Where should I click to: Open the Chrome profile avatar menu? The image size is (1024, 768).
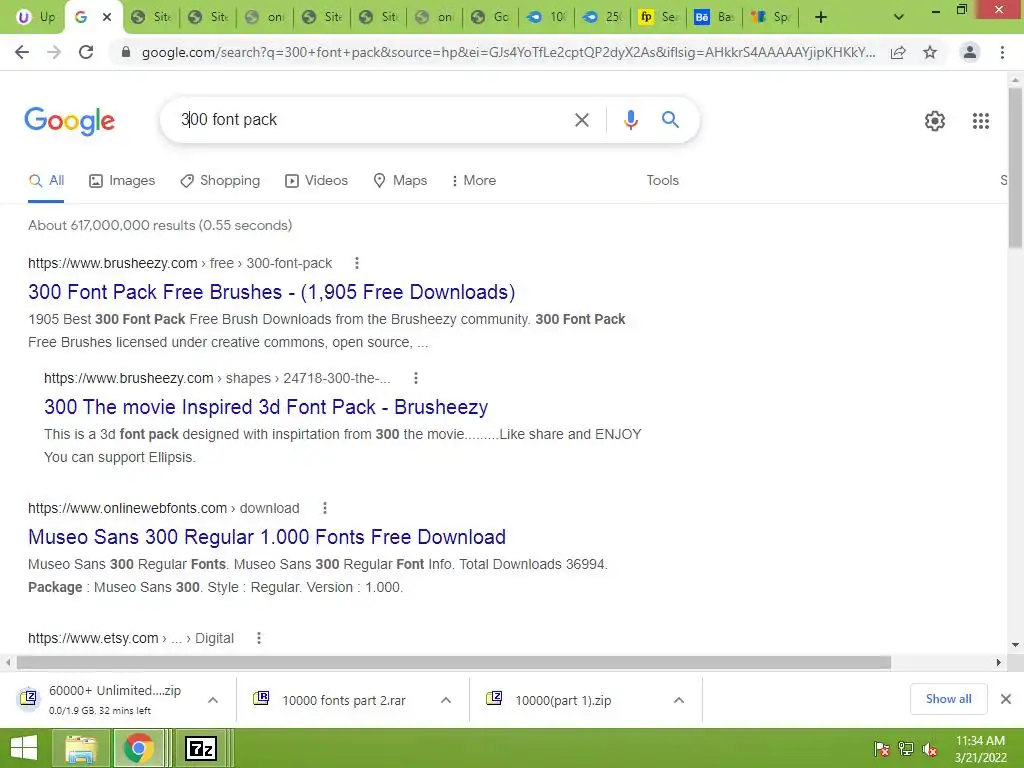970,52
